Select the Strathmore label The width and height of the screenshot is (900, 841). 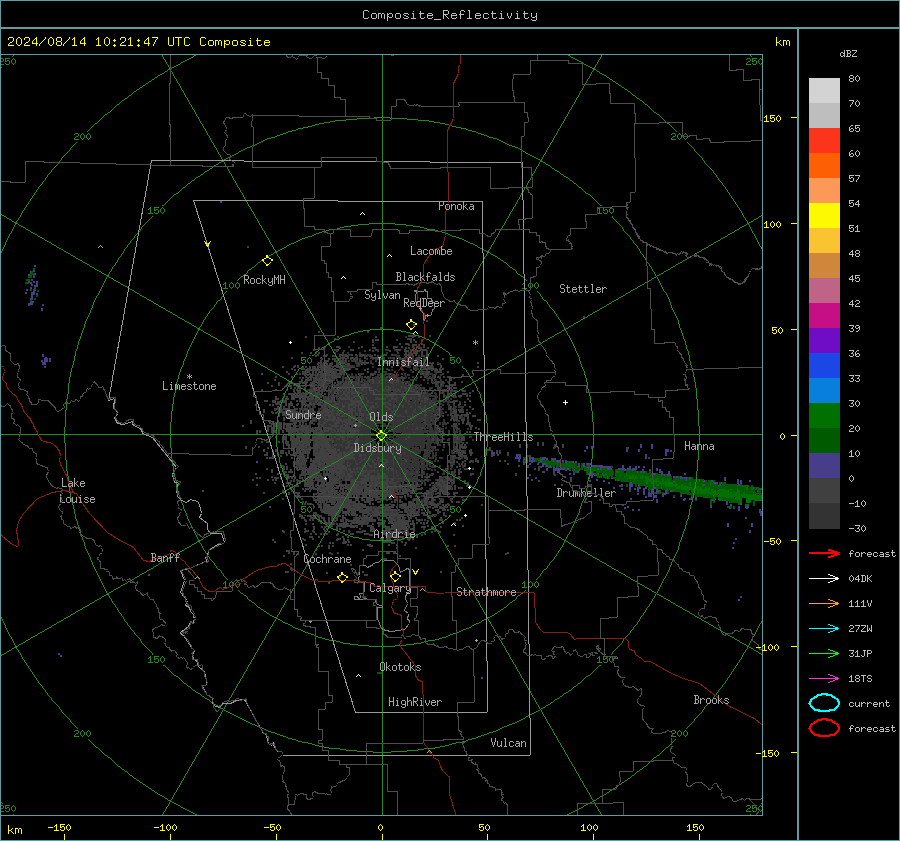point(486,592)
